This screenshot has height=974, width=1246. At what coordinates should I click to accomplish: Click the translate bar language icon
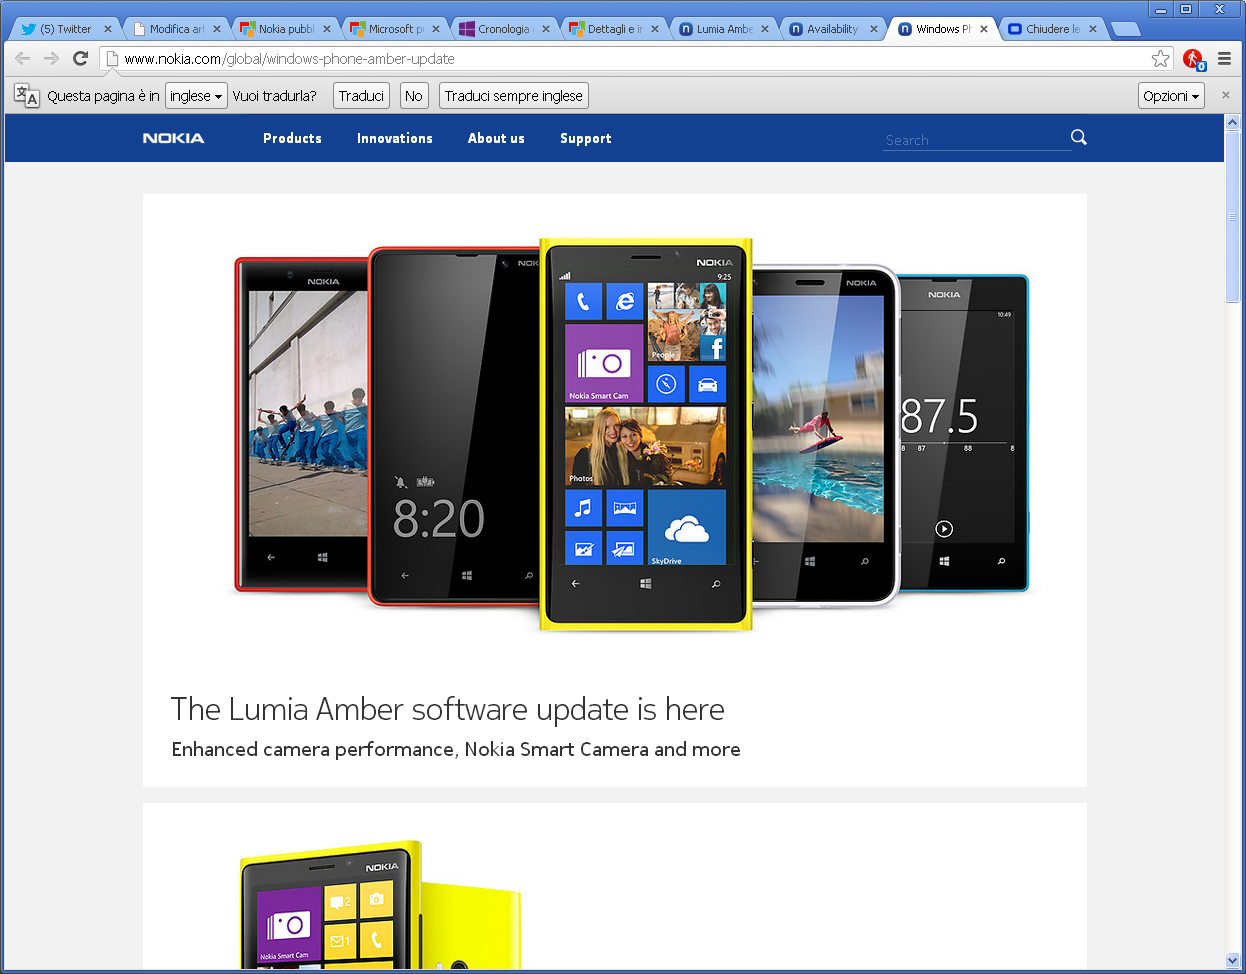pos(27,96)
